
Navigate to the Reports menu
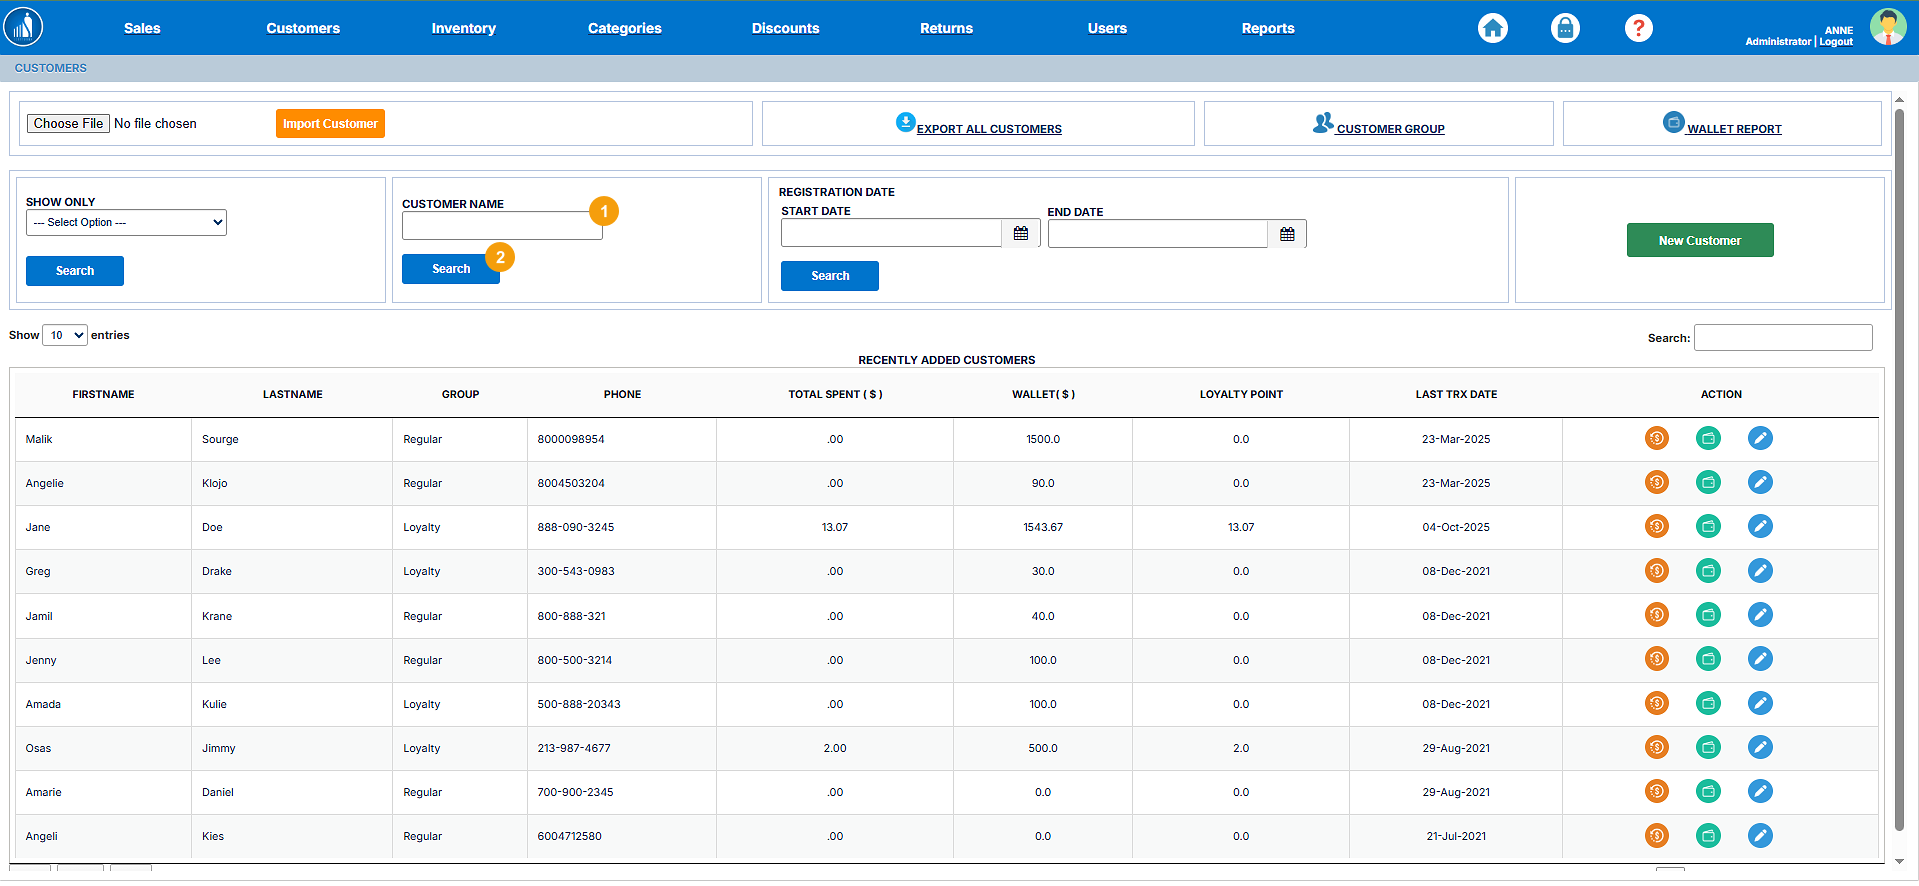[1267, 28]
